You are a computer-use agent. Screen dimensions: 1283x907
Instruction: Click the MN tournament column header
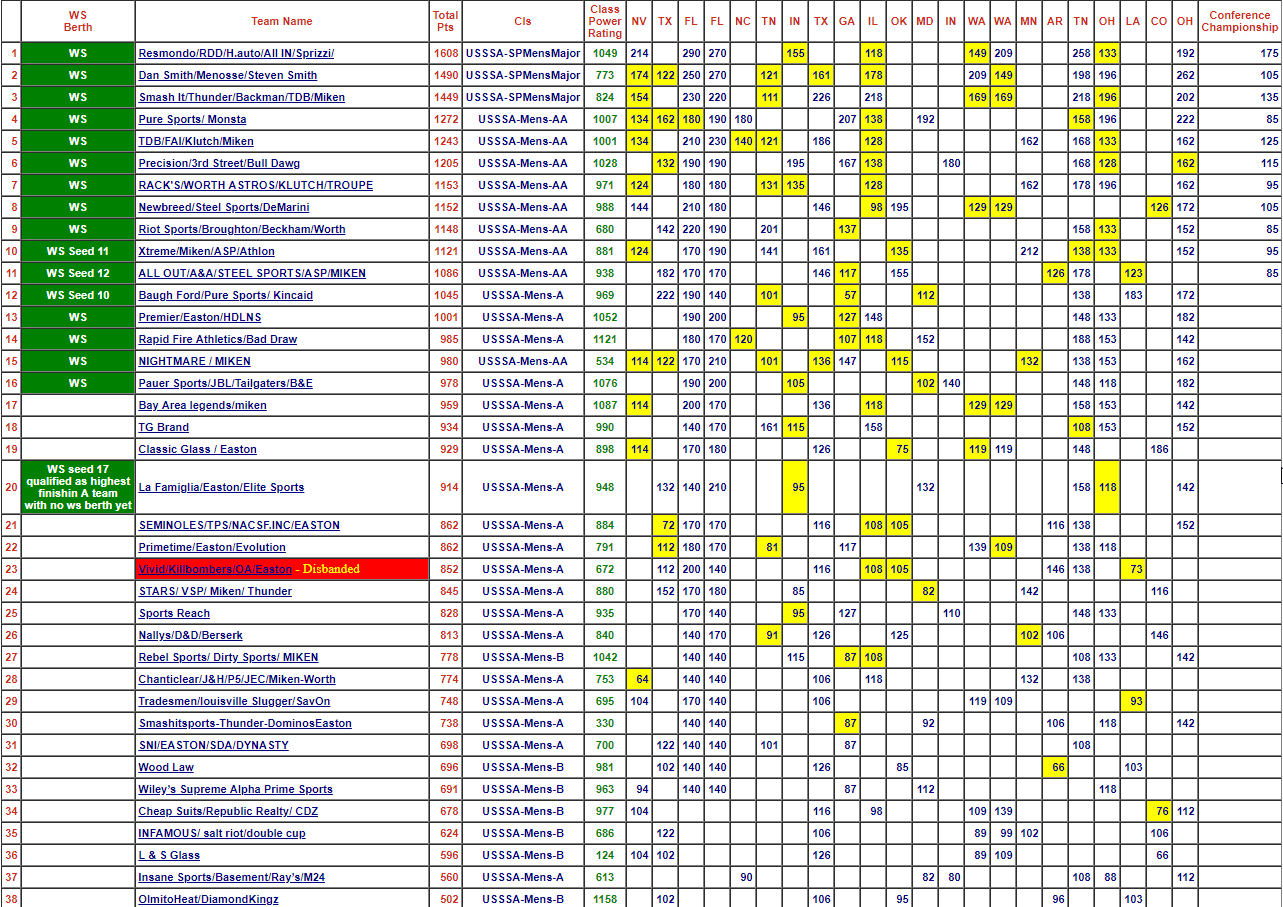pos(1029,21)
